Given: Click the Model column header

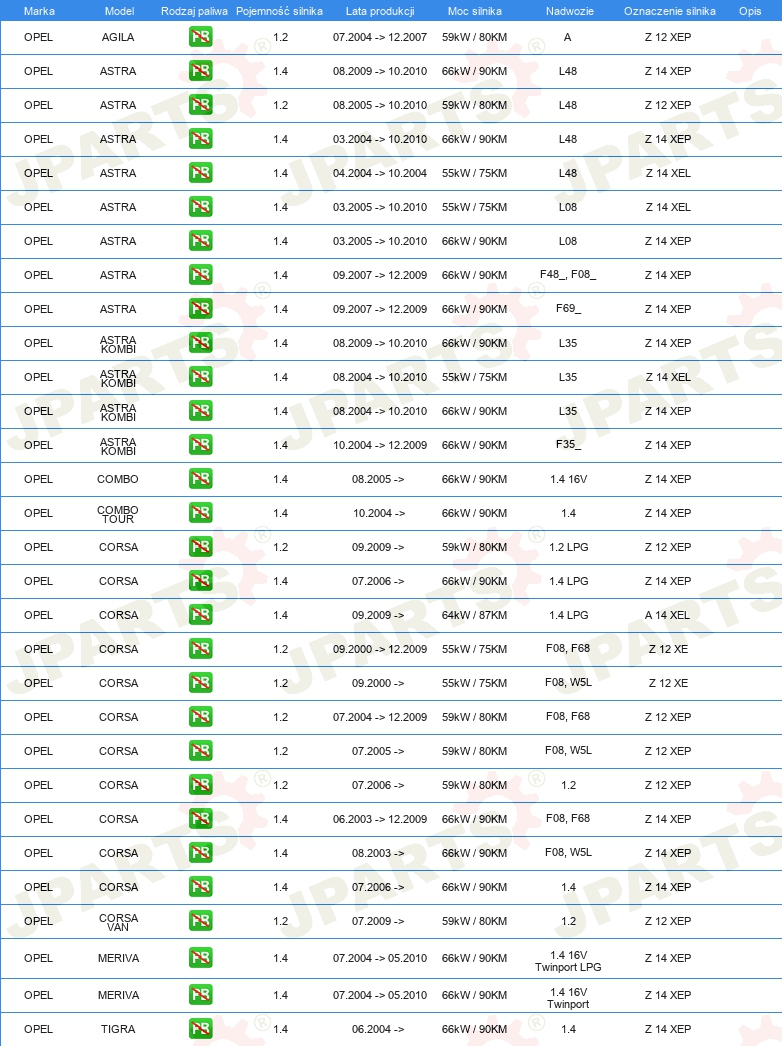Looking at the screenshot, I should [119, 11].
